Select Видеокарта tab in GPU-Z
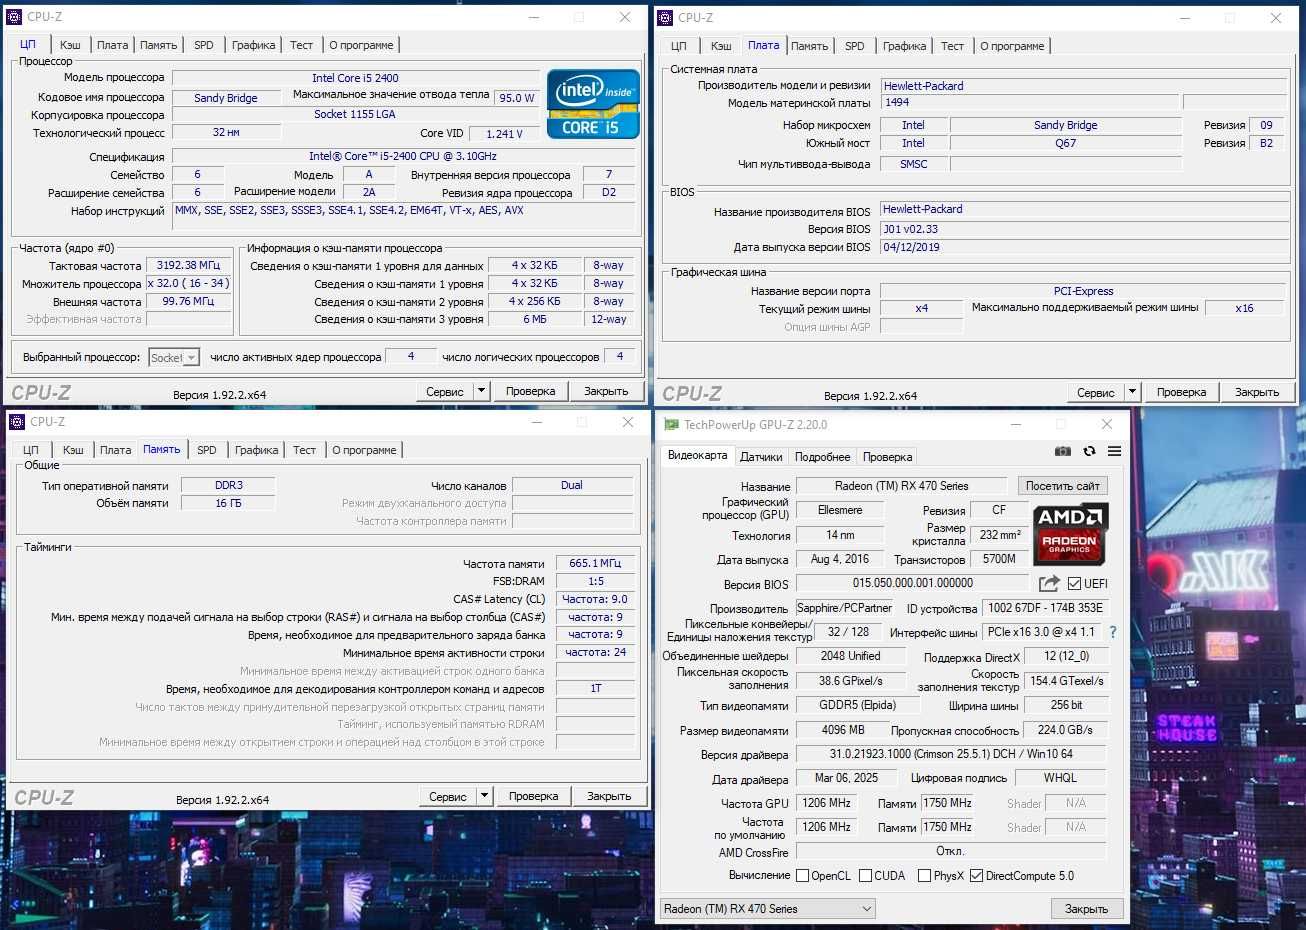The image size is (1306, 930). (697, 455)
